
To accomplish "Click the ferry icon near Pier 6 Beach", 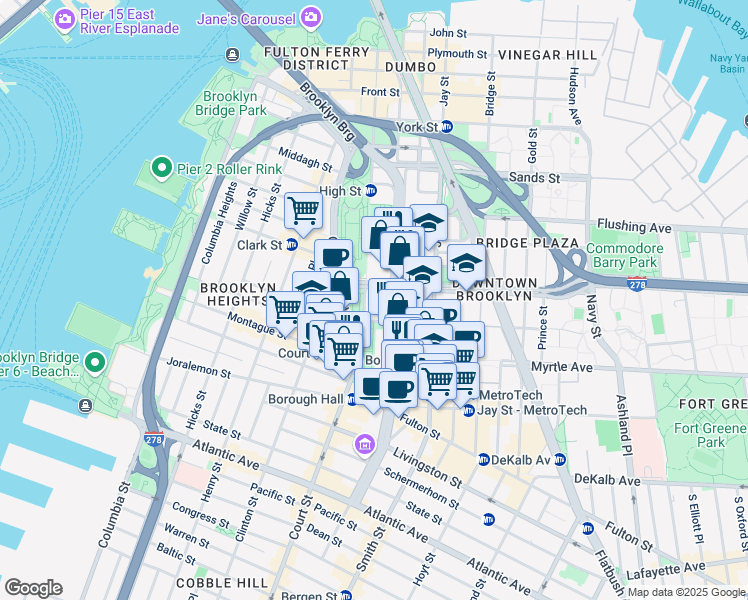I will (86, 406).
